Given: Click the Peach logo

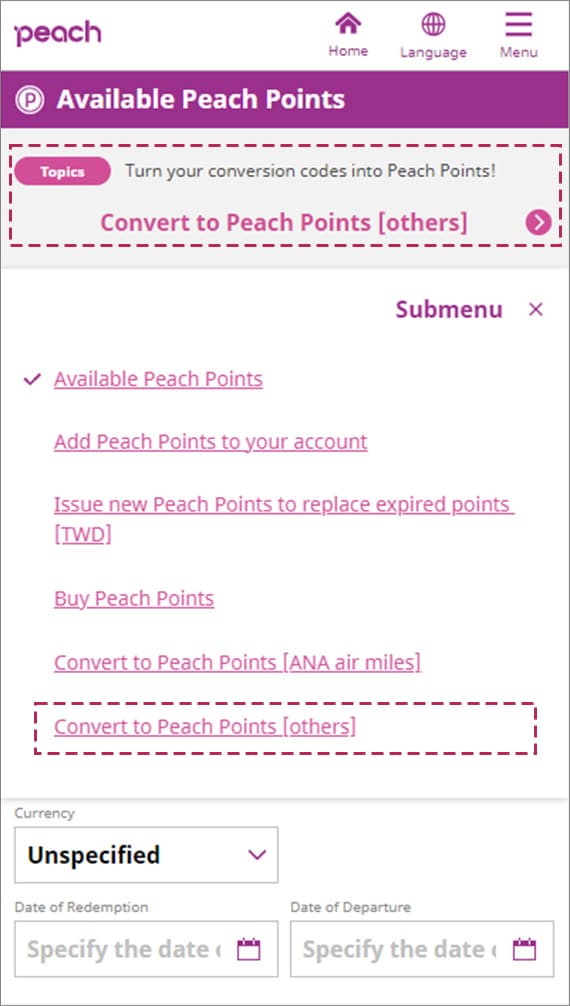Looking at the screenshot, I should (58, 33).
